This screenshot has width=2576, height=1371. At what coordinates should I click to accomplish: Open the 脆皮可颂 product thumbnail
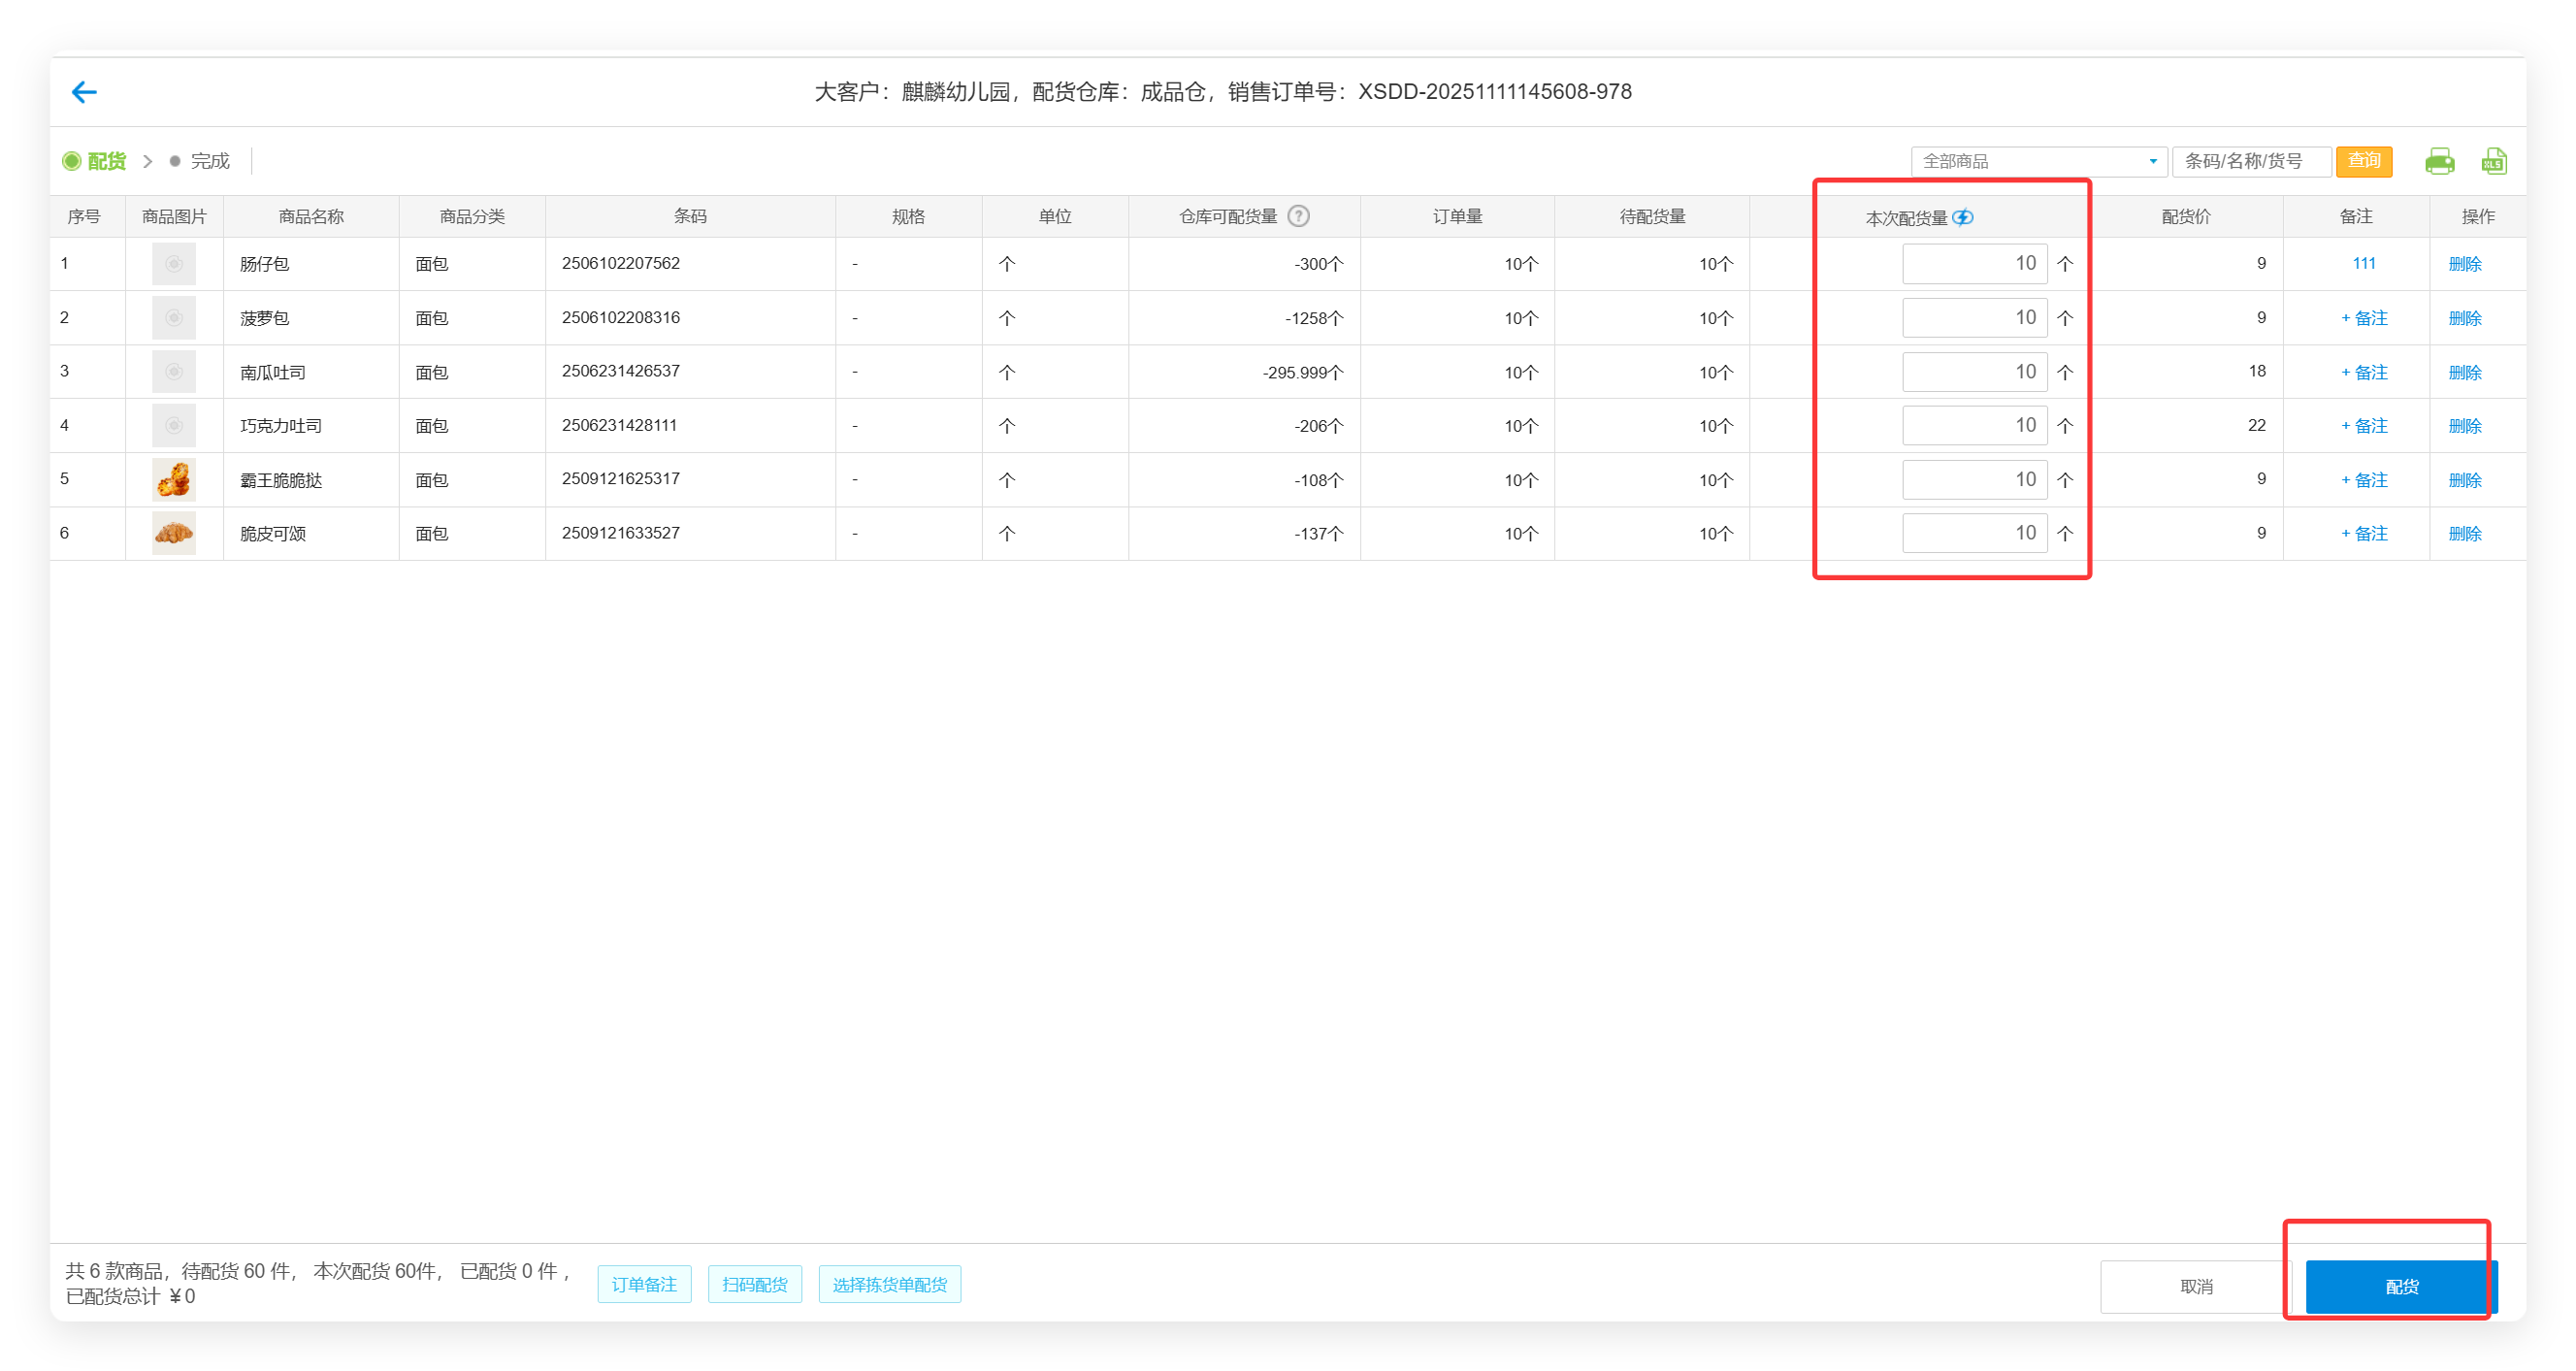pos(173,534)
